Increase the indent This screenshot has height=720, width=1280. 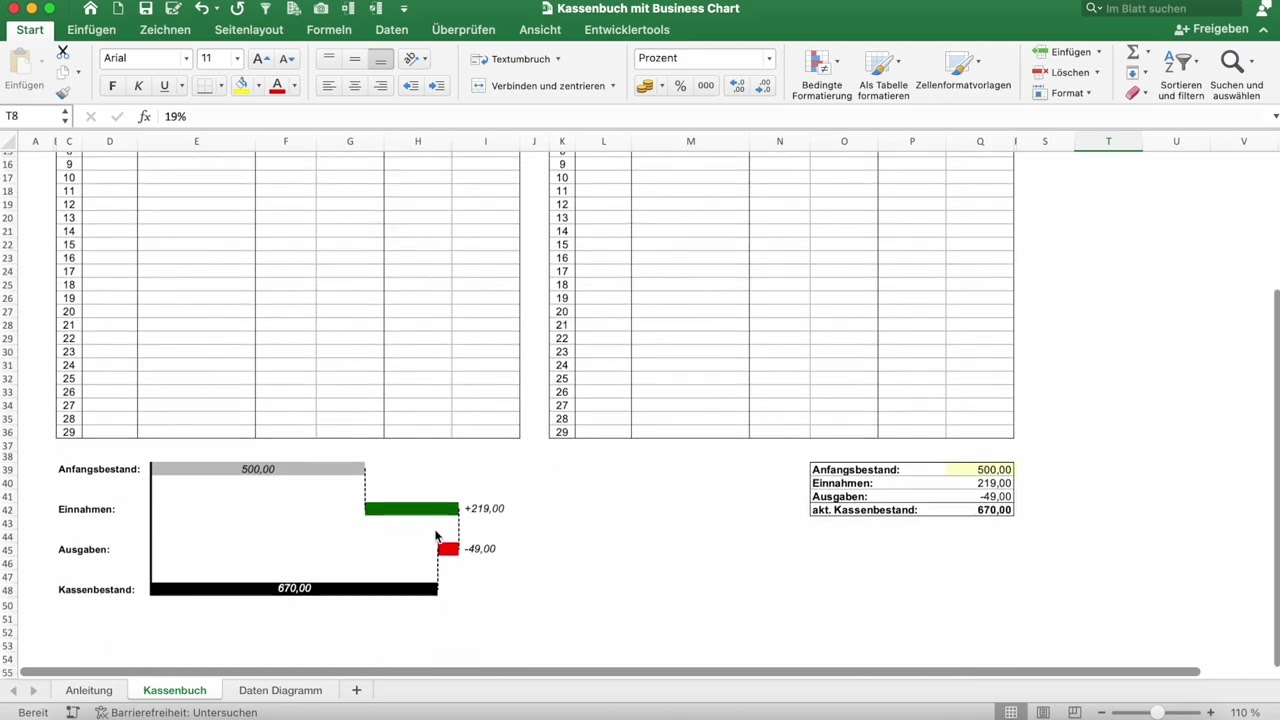pyautogui.click(x=437, y=86)
